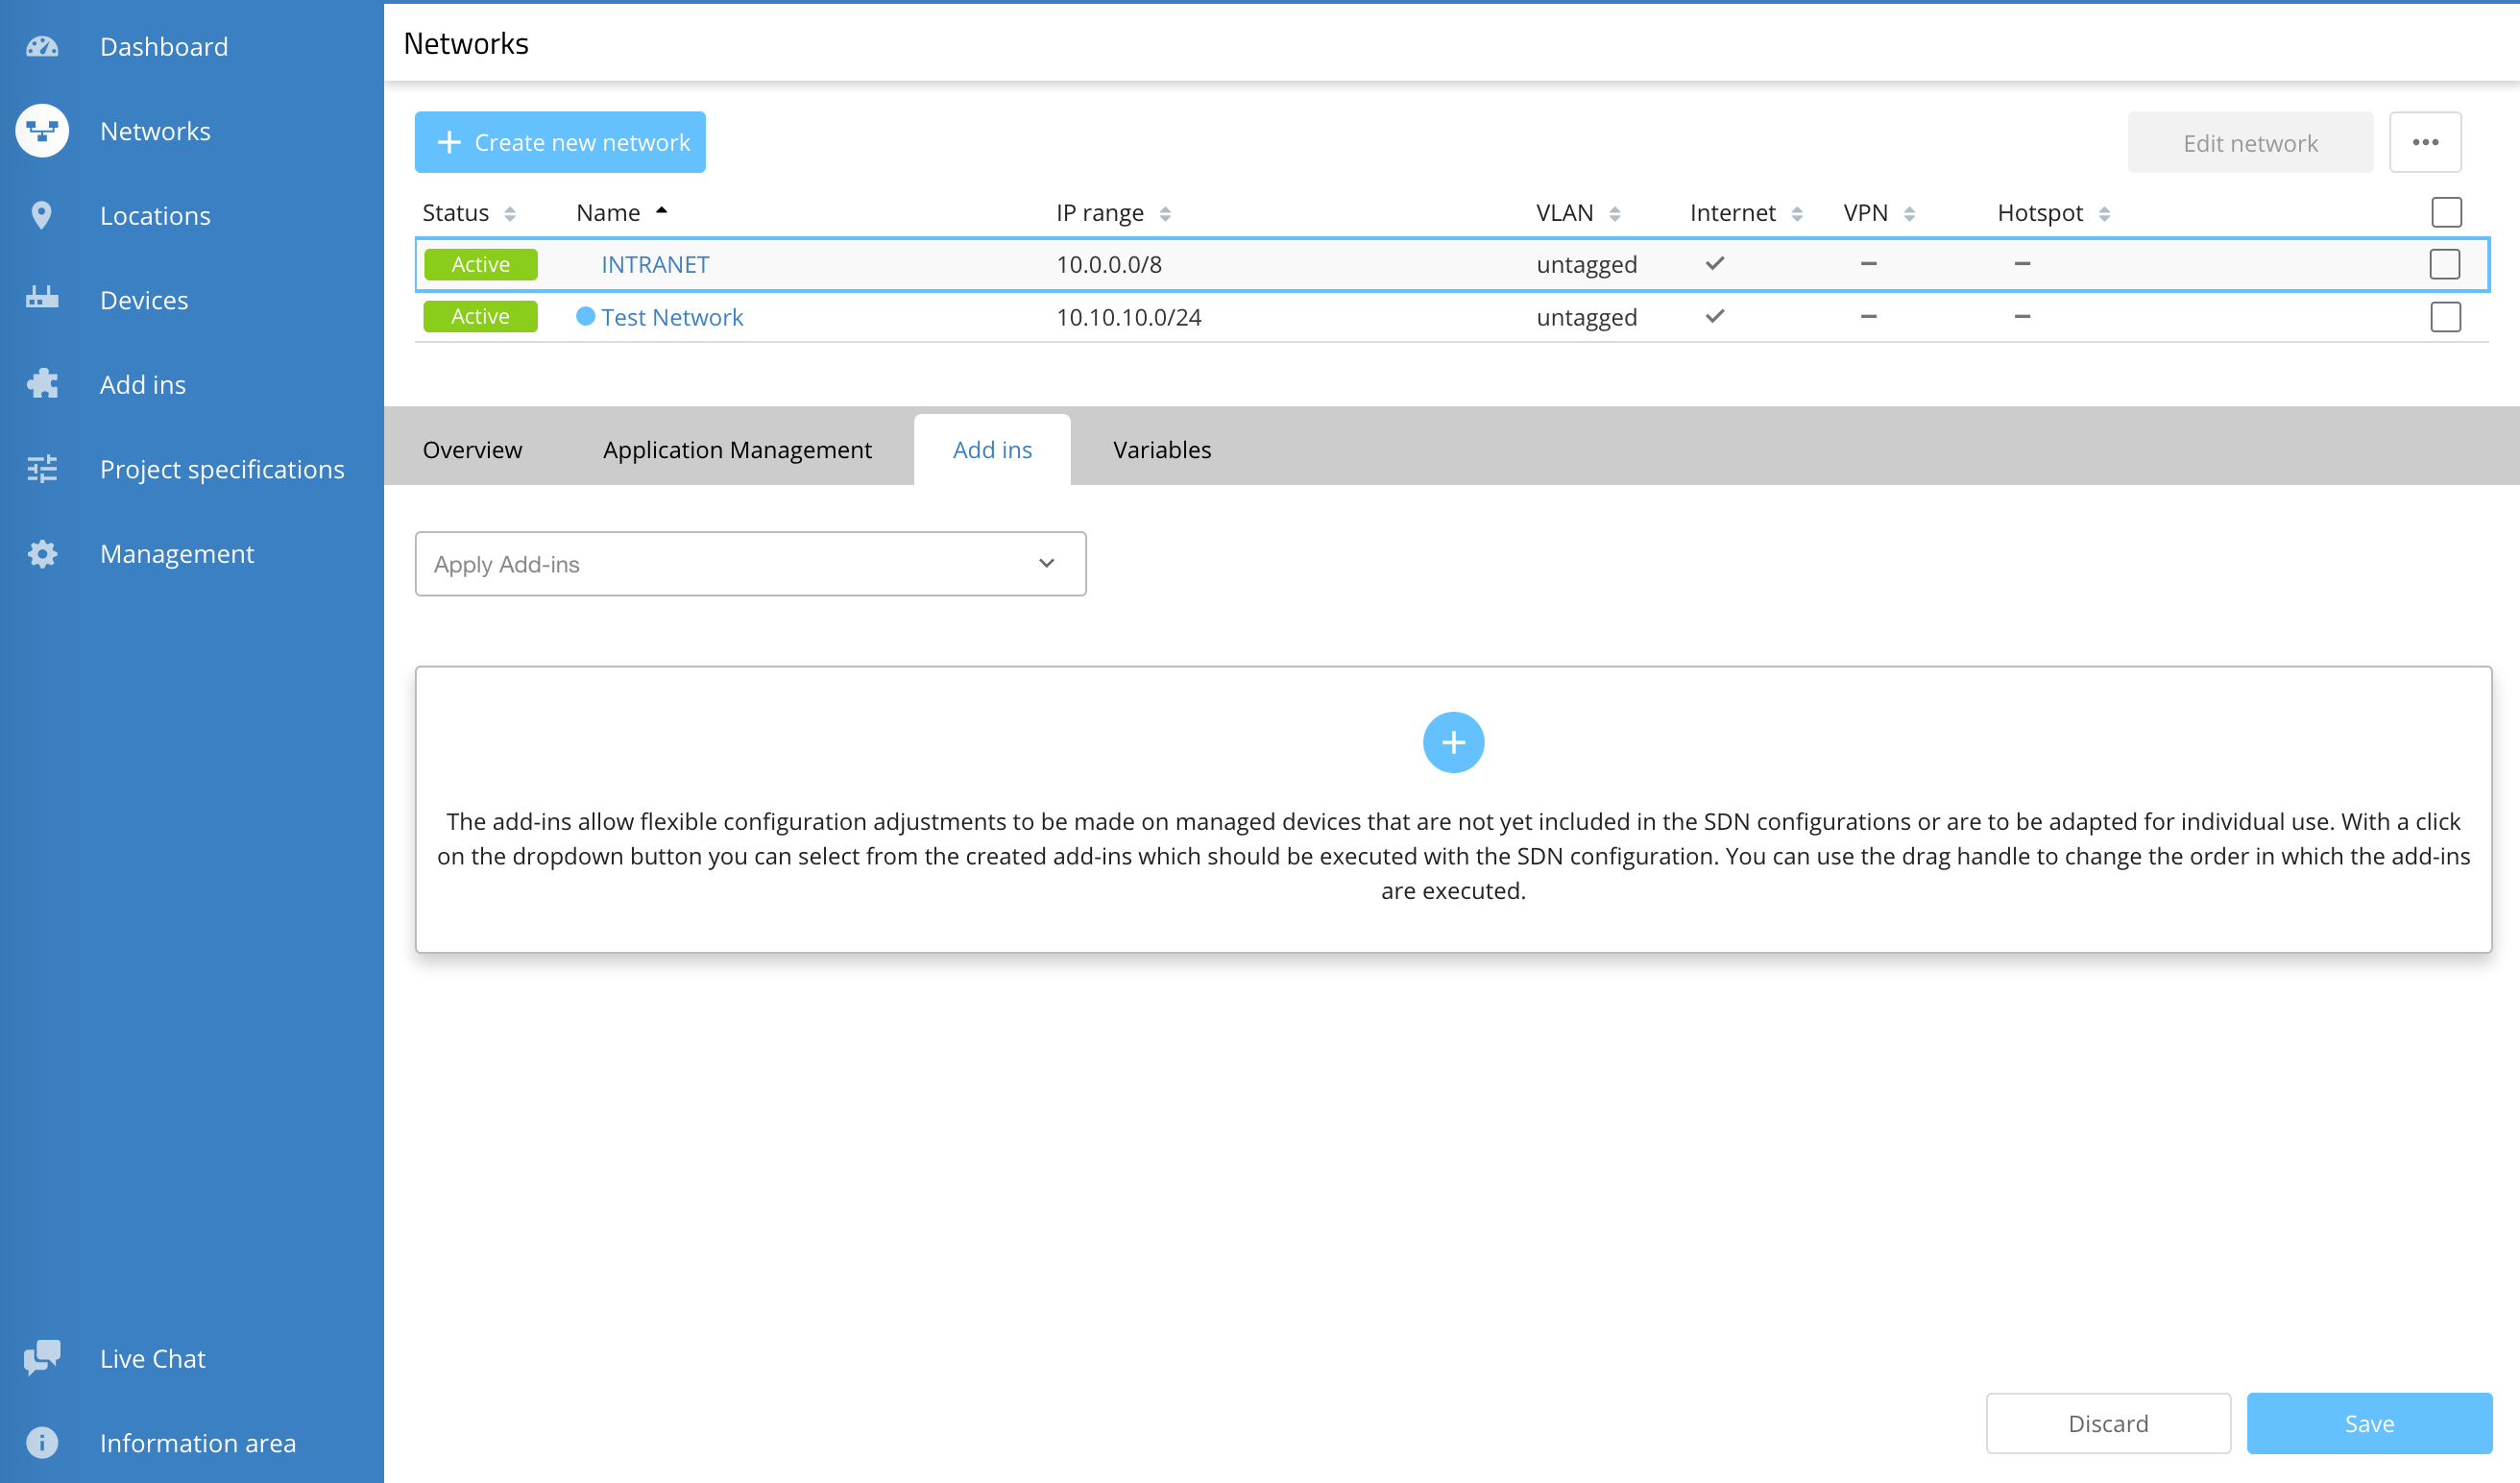Click the Locations pin icon

42,215
